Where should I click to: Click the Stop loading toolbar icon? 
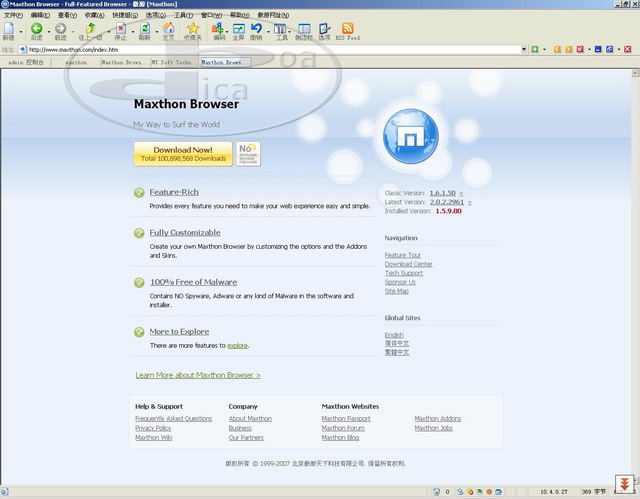(119, 30)
